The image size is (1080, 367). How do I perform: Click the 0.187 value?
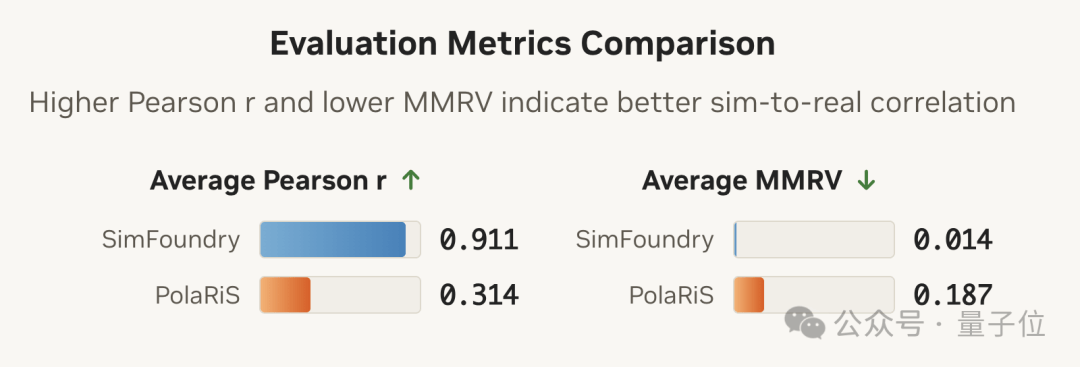pos(953,295)
